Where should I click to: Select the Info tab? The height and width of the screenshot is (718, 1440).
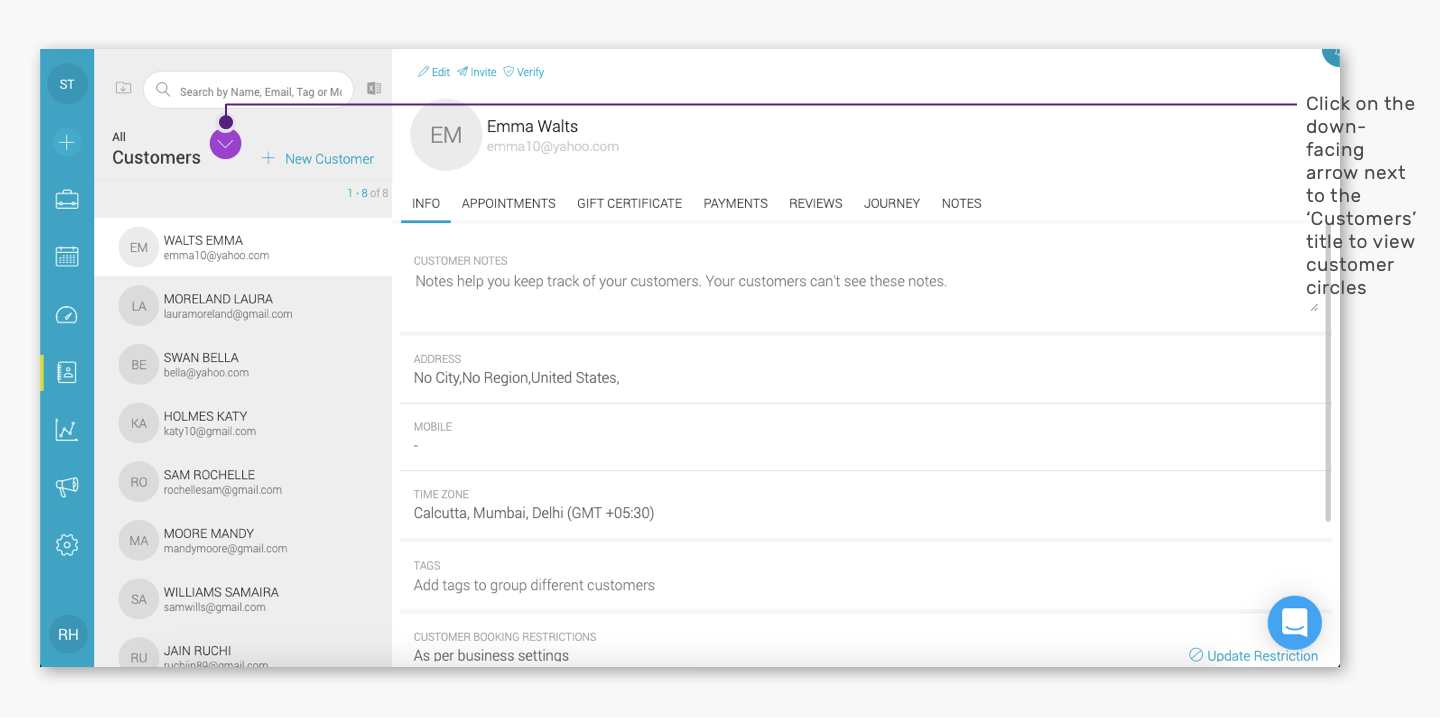click(x=426, y=203)
